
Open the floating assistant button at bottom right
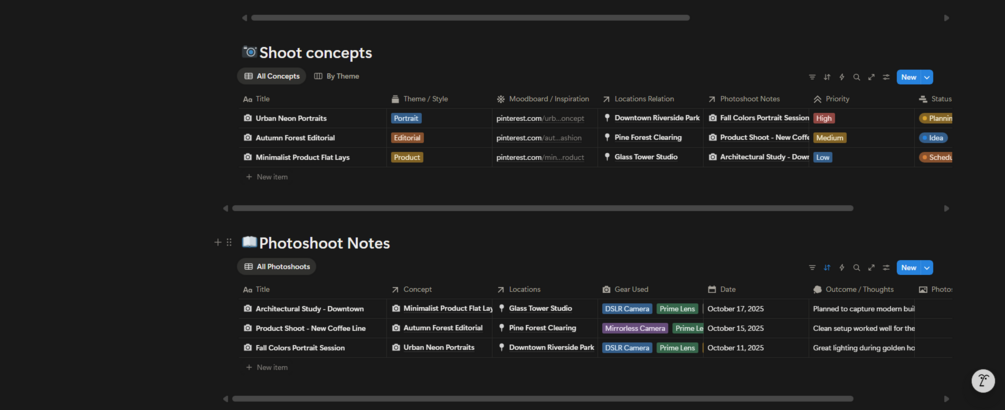983,381
